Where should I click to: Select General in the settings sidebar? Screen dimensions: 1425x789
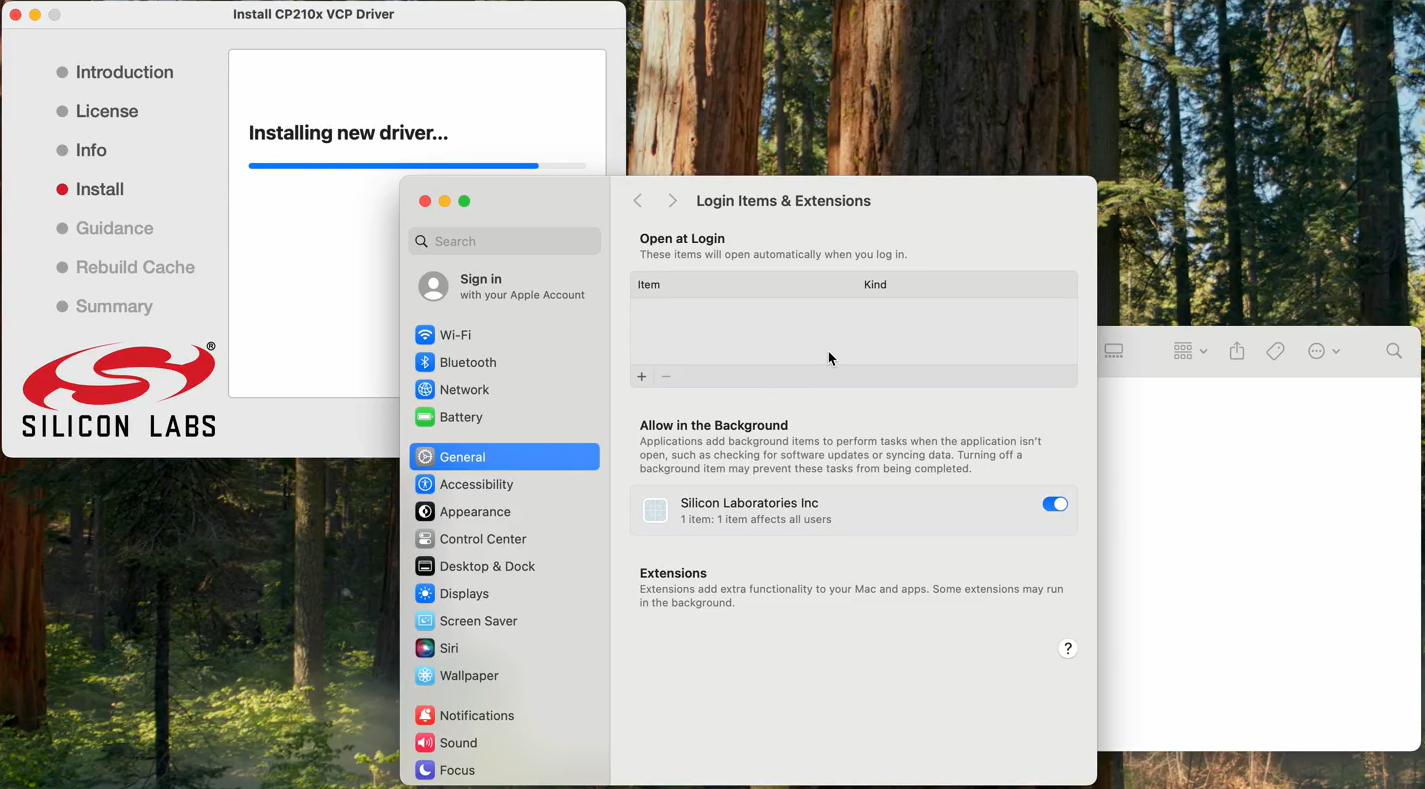(504, 457)
